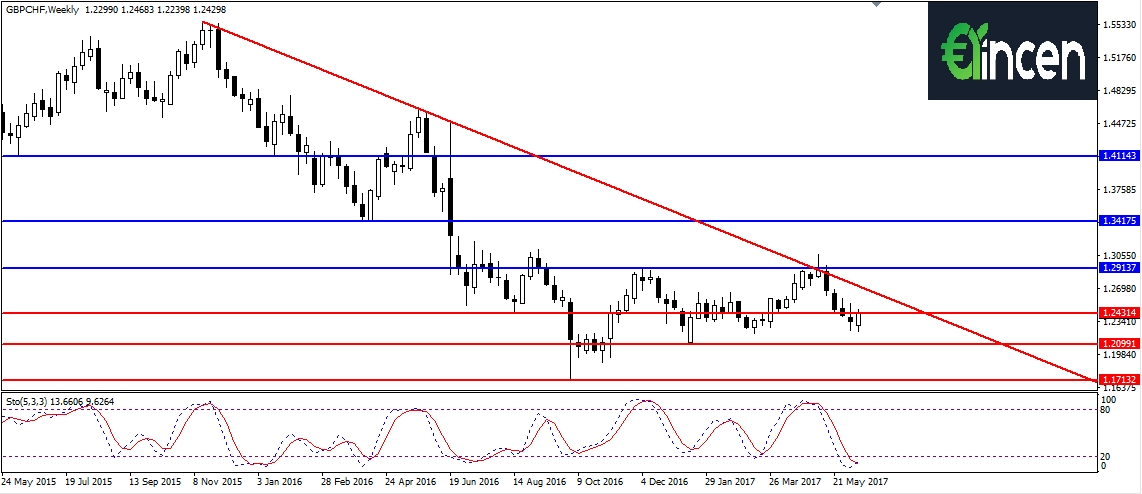1142x494 pixels.
Task: Click the 9 Oct 2016 date label
Action: pos(600,482)
